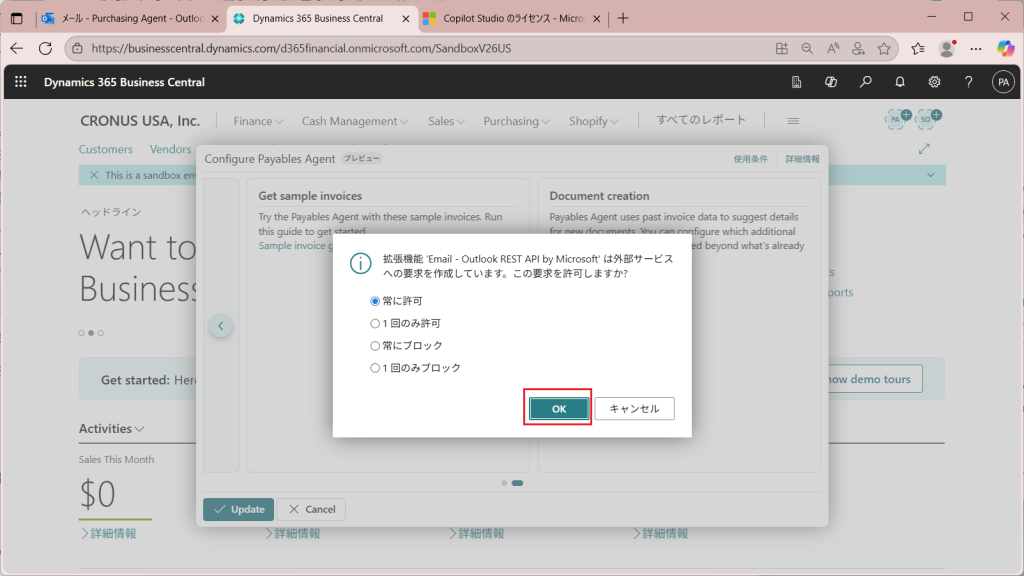The image size is (1024, 576).
Task: Open Business Central Copilot icon
Action: 831,82
